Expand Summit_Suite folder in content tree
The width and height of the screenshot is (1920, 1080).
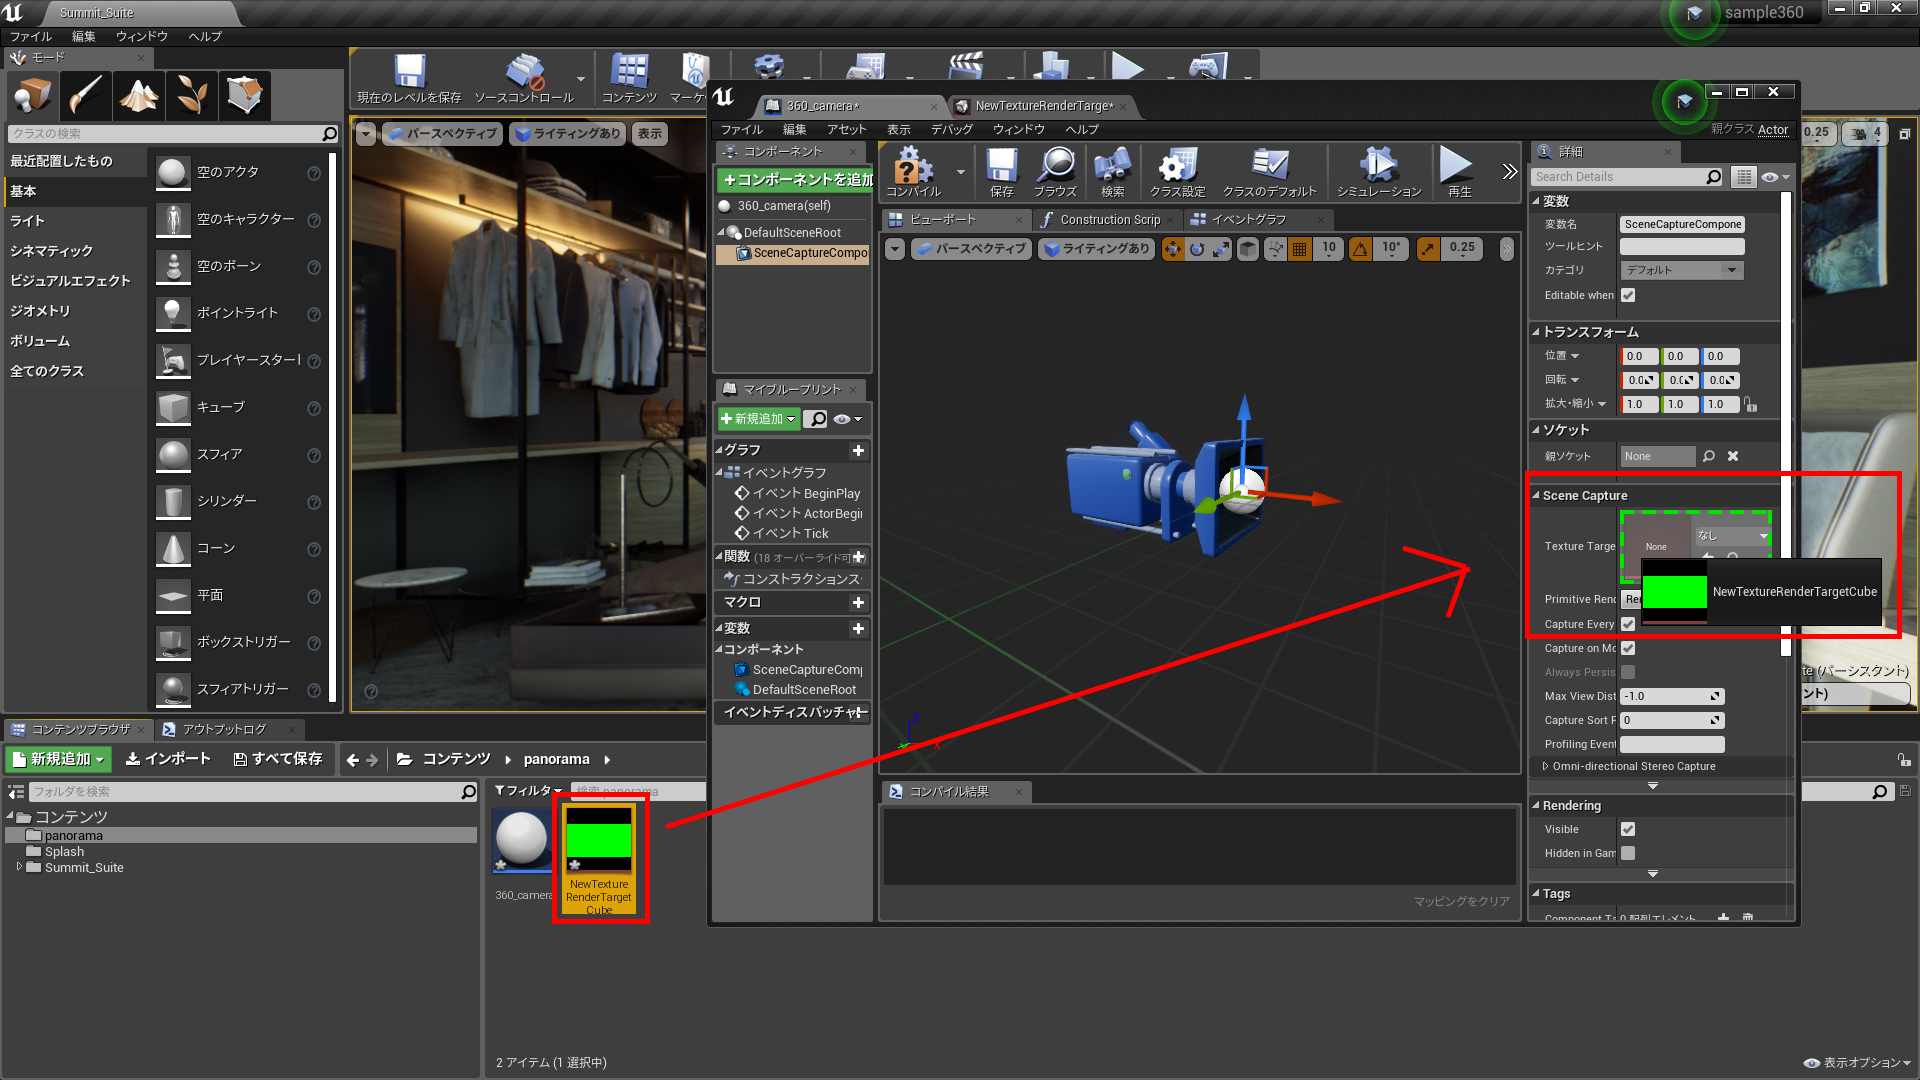click(x=19, y=867)
